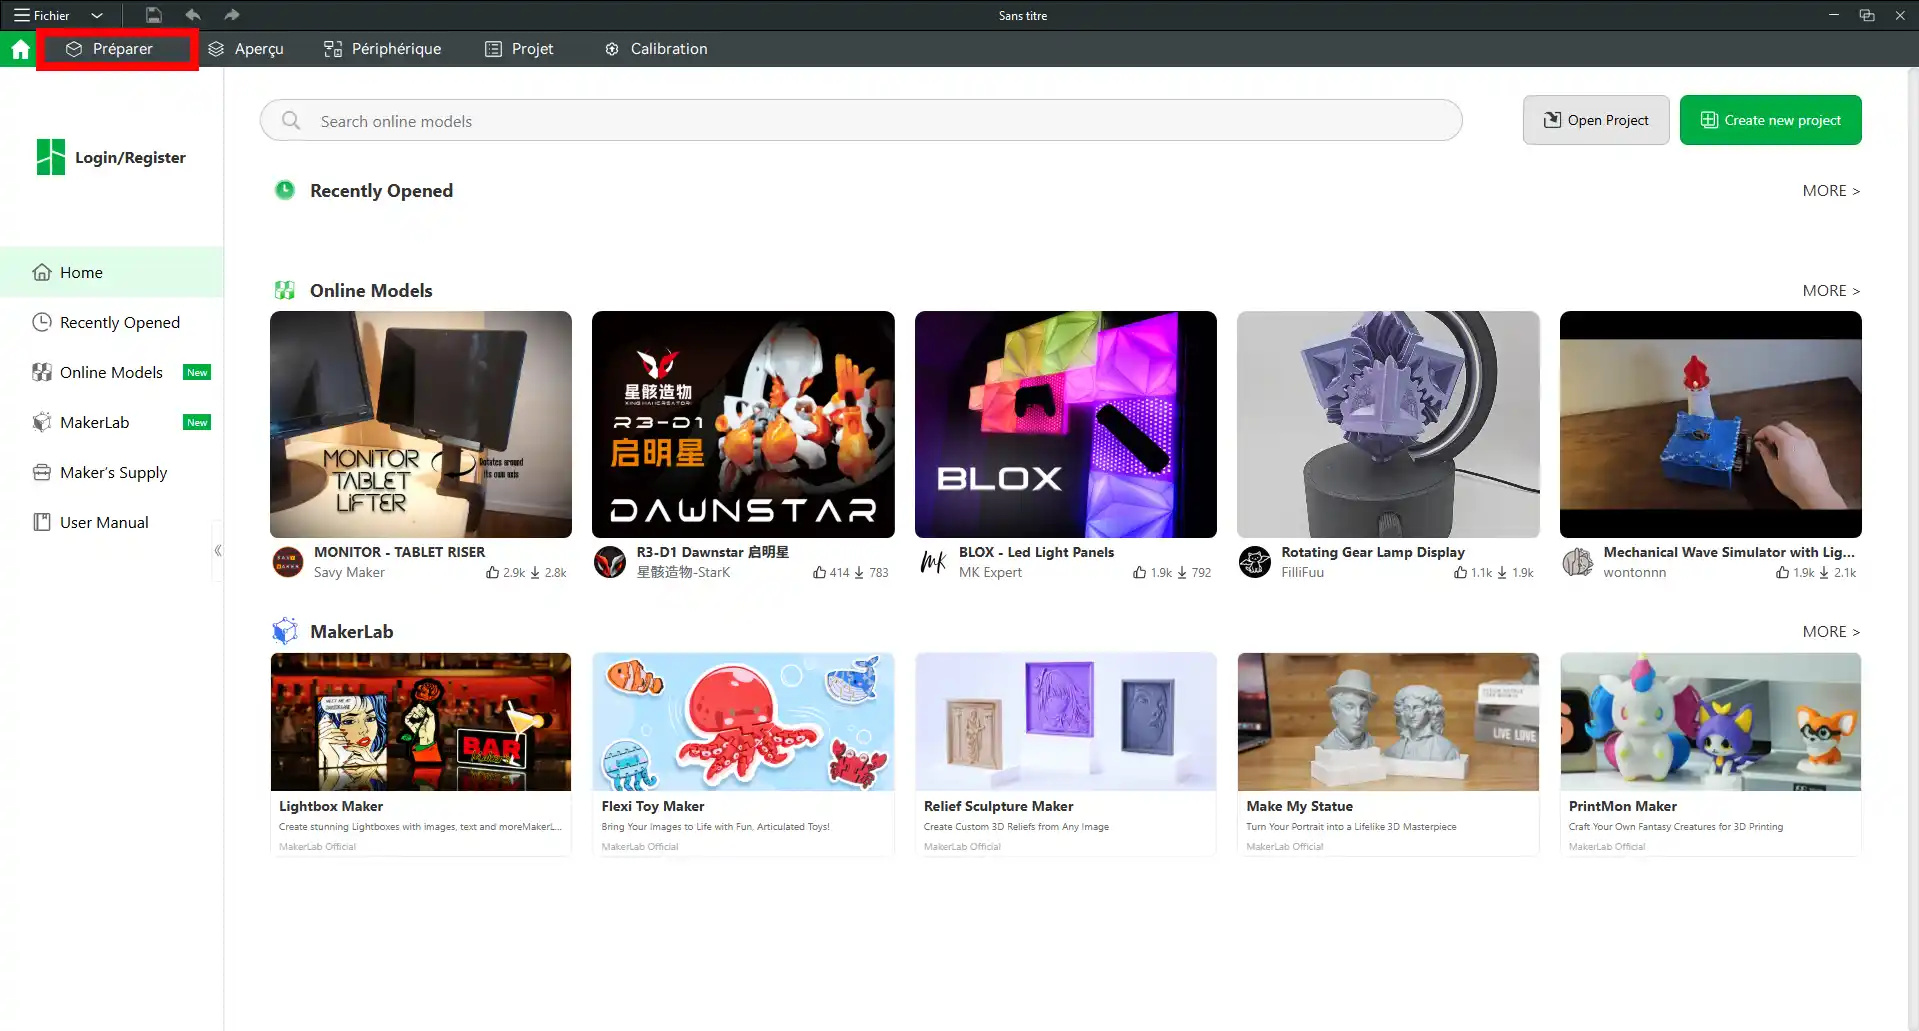1919x1031 pixels.
Task: Click the Savy Maker author avatar
Action: coord(288,562)
